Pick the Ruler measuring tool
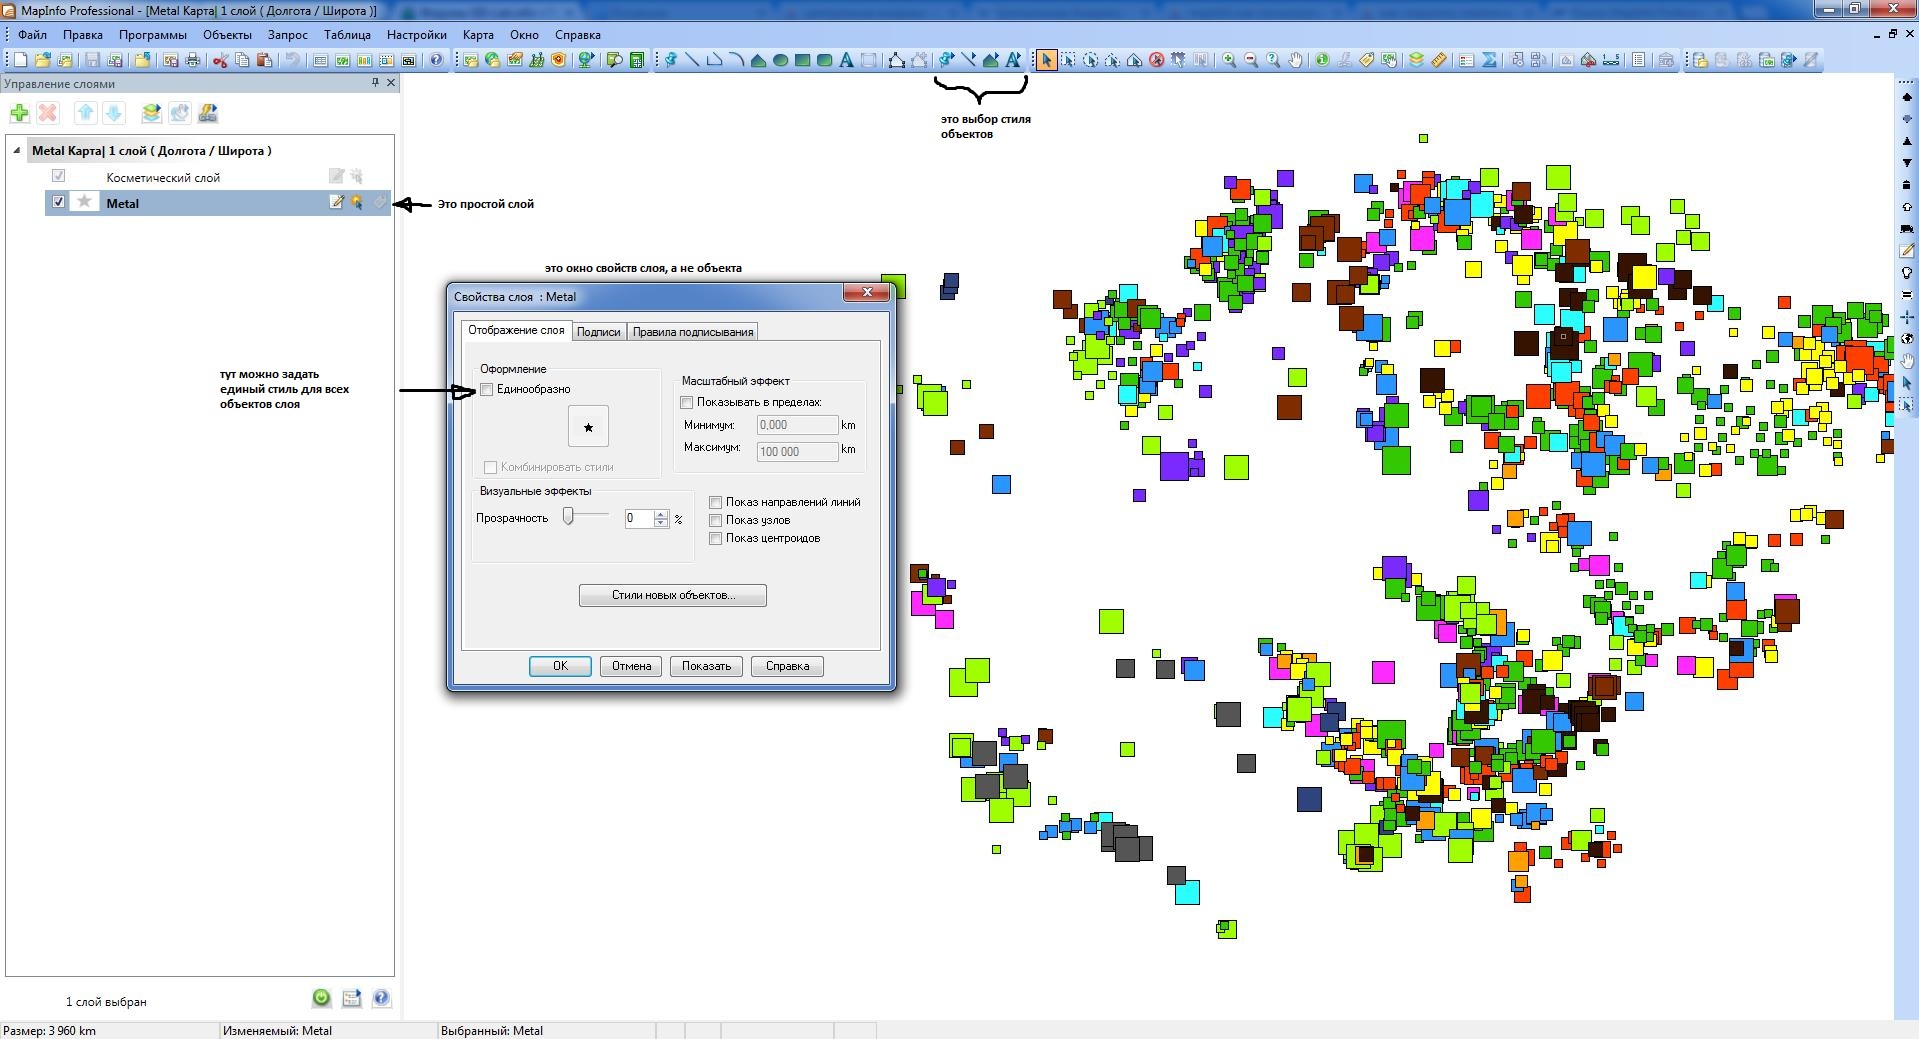1919x1039 pixels. 1438,60
